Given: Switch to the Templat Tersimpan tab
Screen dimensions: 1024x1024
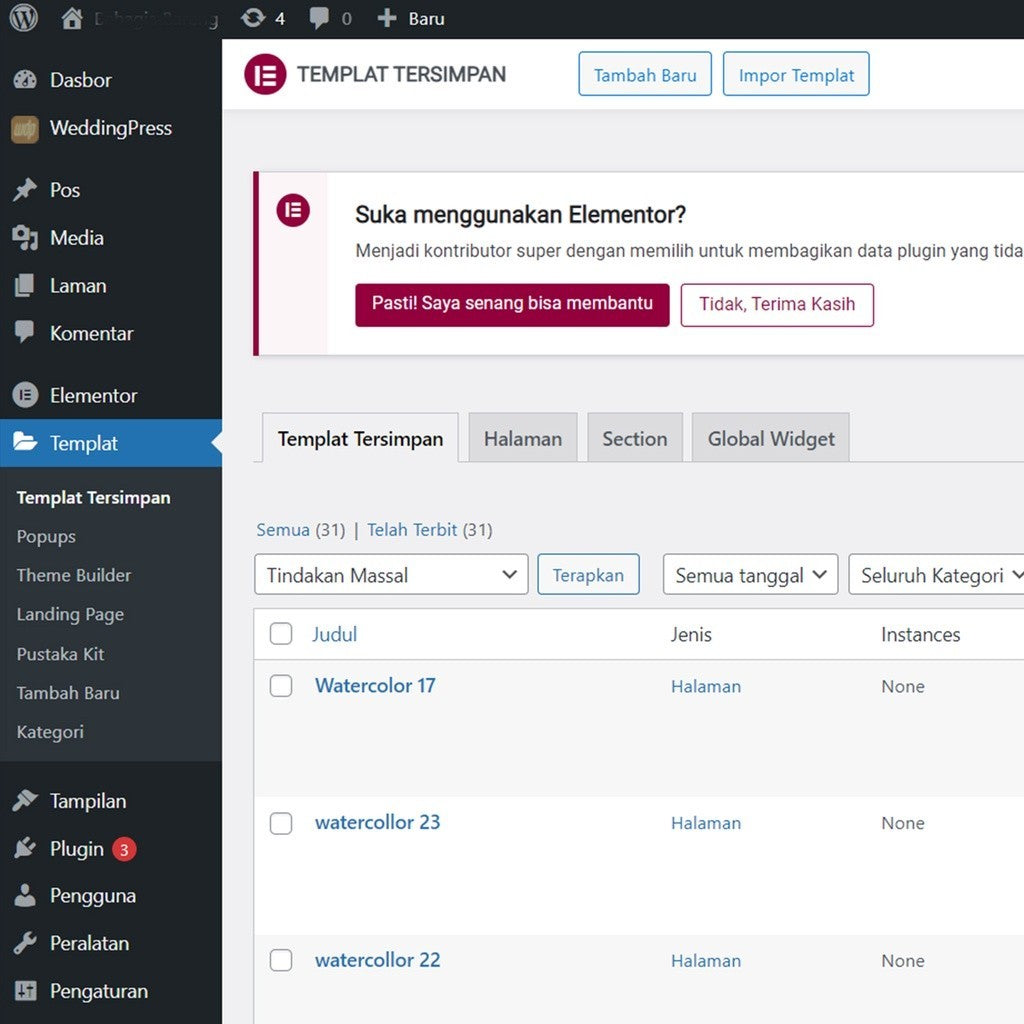Looking at the screenshot, I should click(x=360, y=438).
